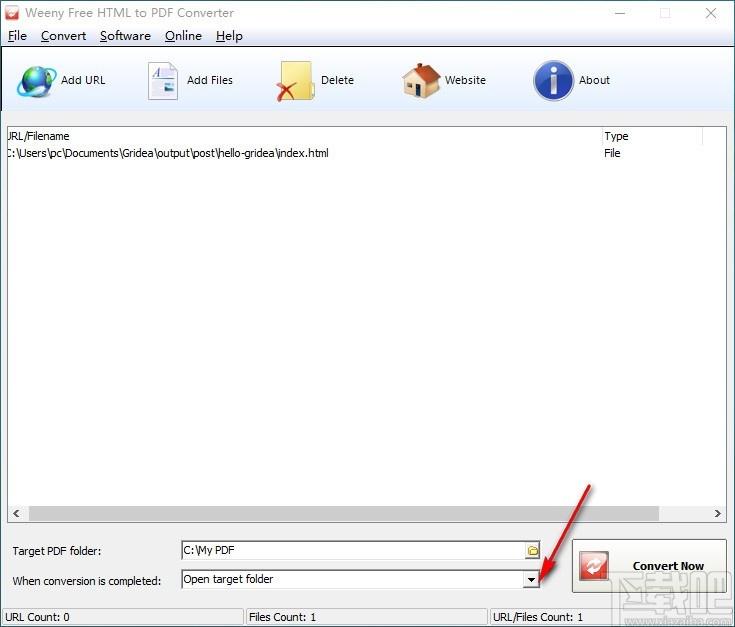Viewport: 735px width, 627px height.
Task: Open the Software menu
Action: (x=125, y=36)
